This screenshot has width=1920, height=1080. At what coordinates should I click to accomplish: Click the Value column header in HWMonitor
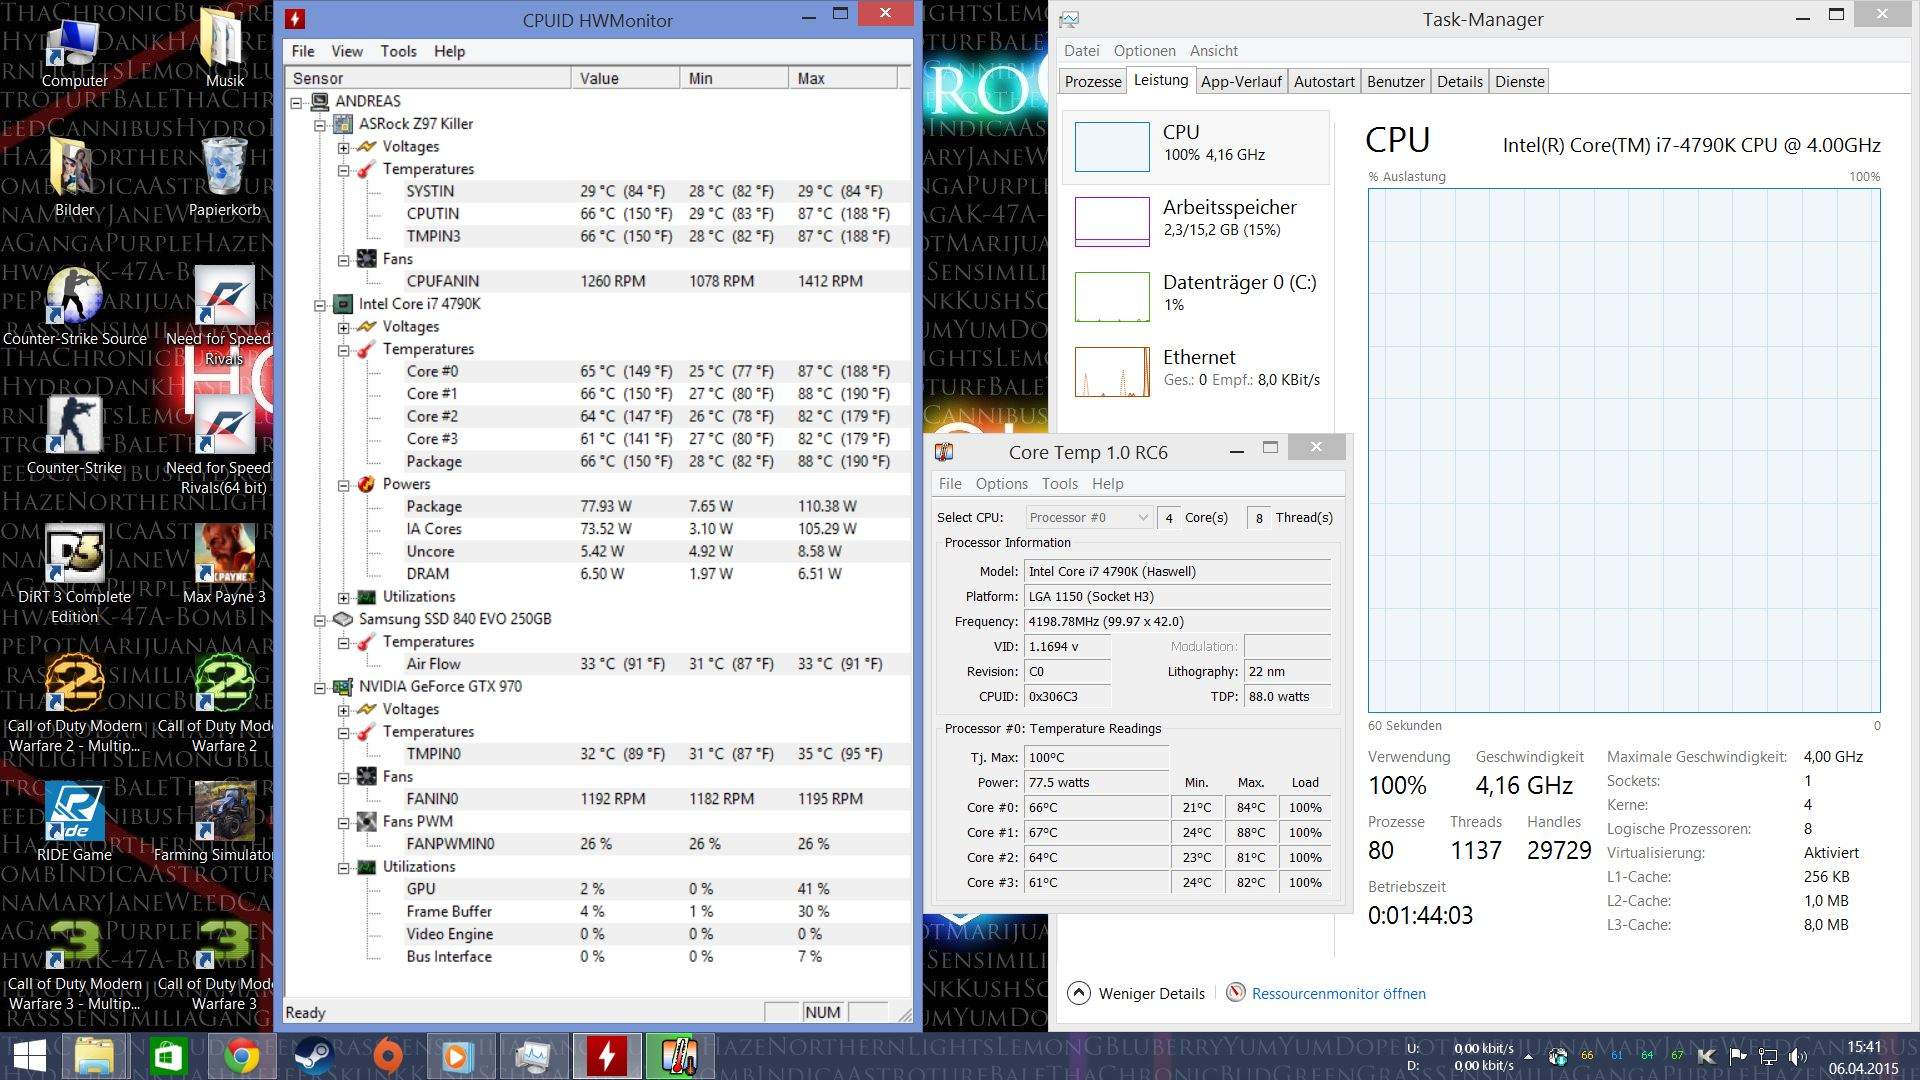click(625, 78)
